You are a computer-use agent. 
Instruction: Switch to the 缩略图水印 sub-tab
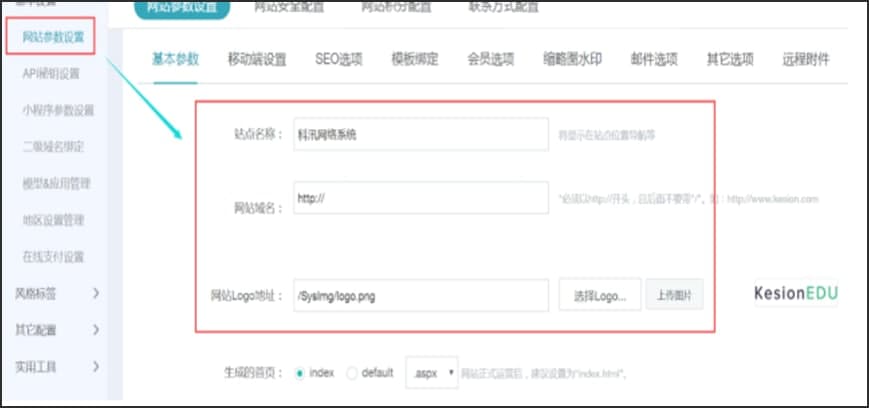click(x=572, y=59)
